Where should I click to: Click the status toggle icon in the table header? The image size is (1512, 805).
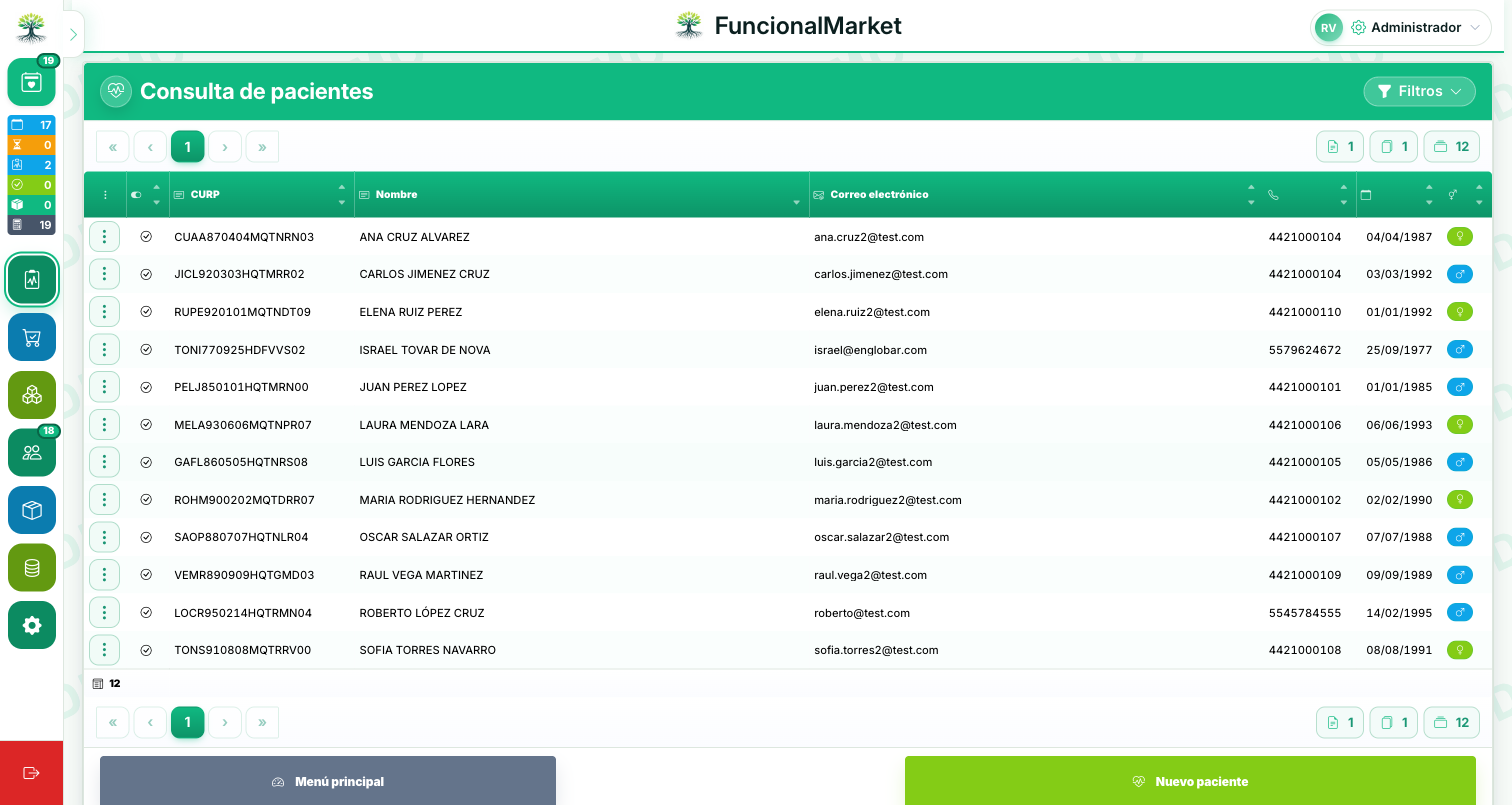tap(136, 195)
